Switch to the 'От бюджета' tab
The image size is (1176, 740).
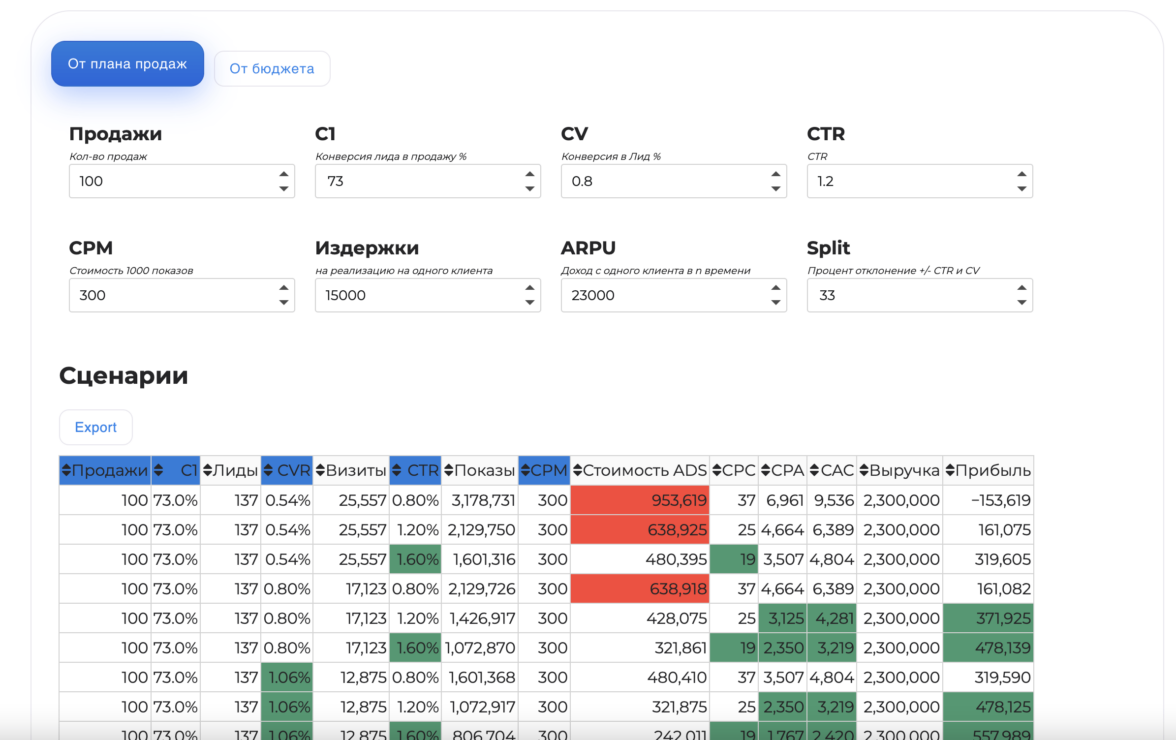pyautogui.click(x=272, y=69)
